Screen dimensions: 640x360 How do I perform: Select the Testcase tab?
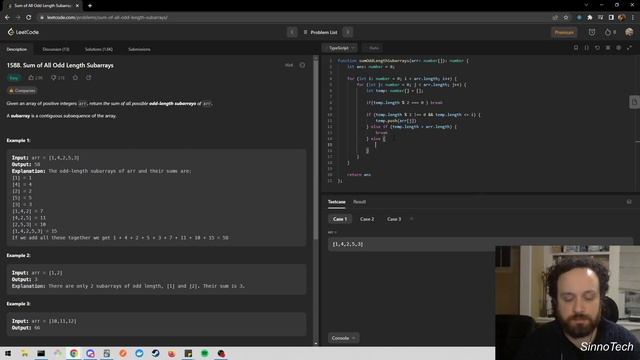tap(337, 202)
